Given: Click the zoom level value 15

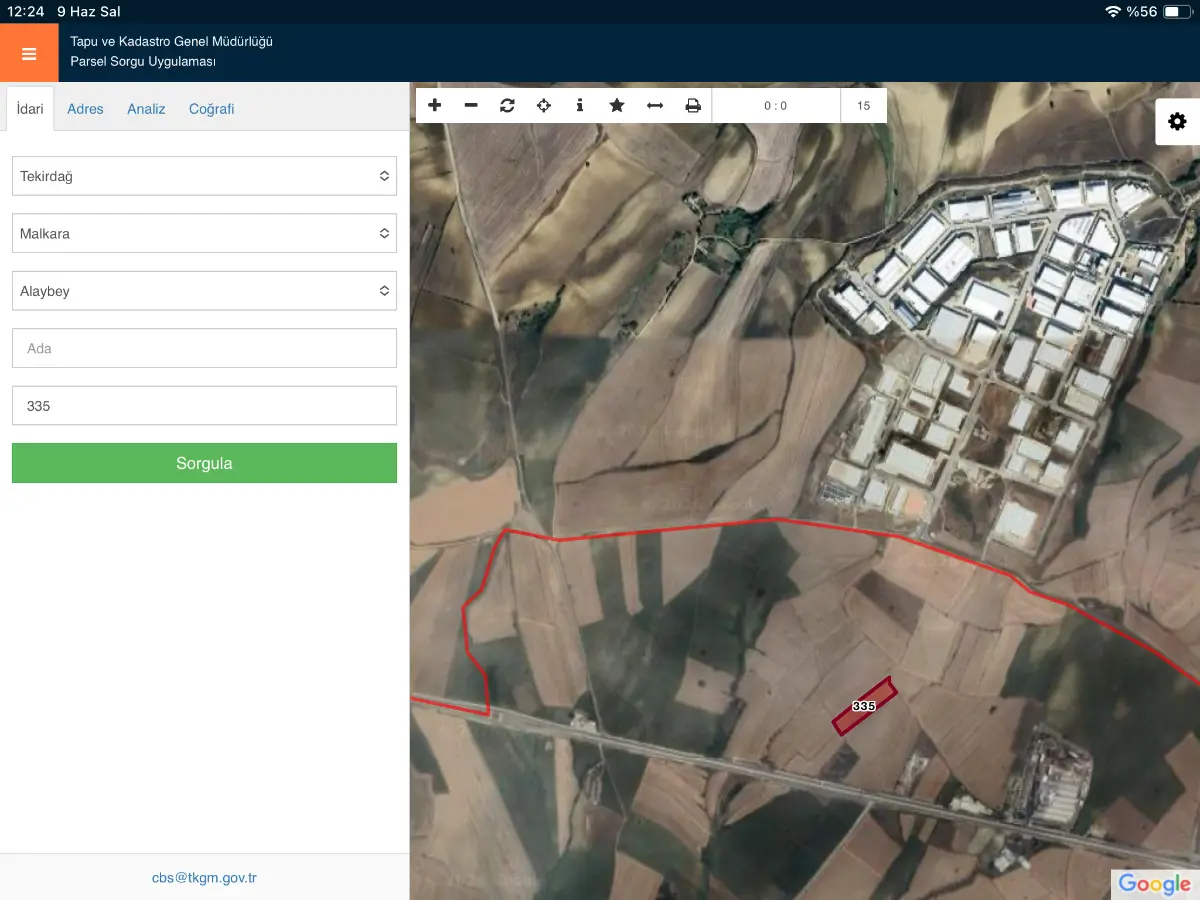Looking at the screenshot, I should point(864,106).
